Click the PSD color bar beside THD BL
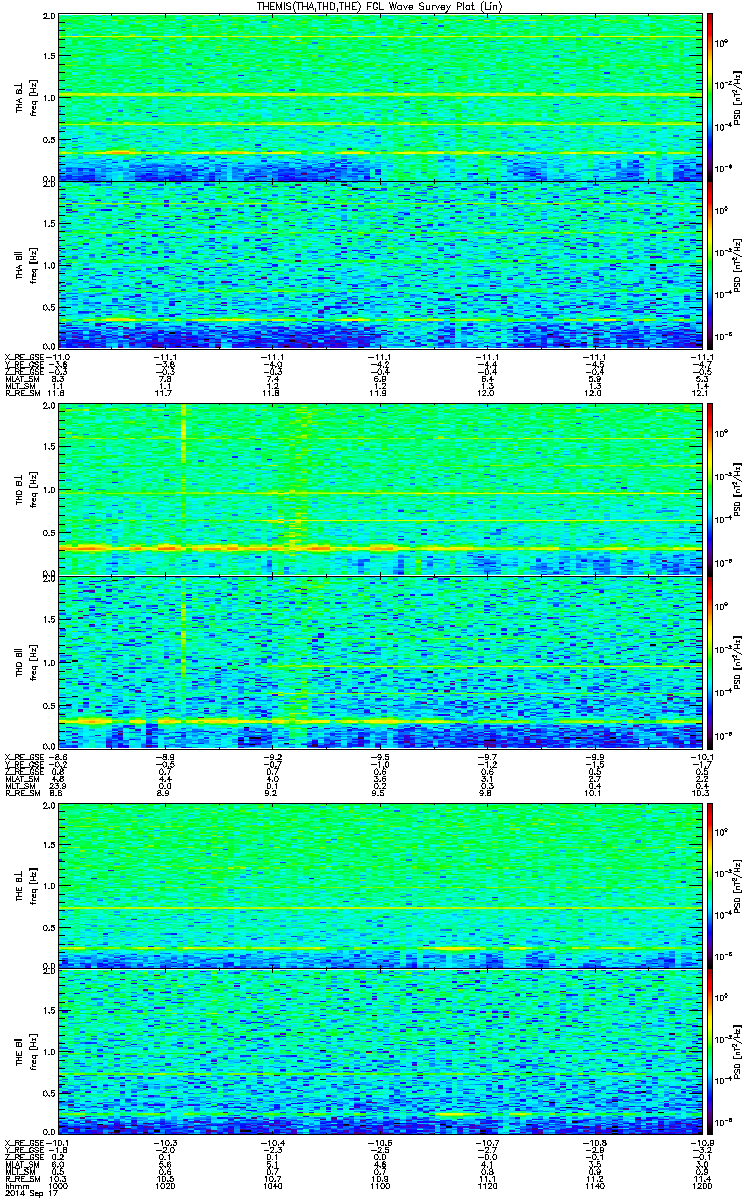Viewport: 750px width, 1200px height. coord(710,489)
